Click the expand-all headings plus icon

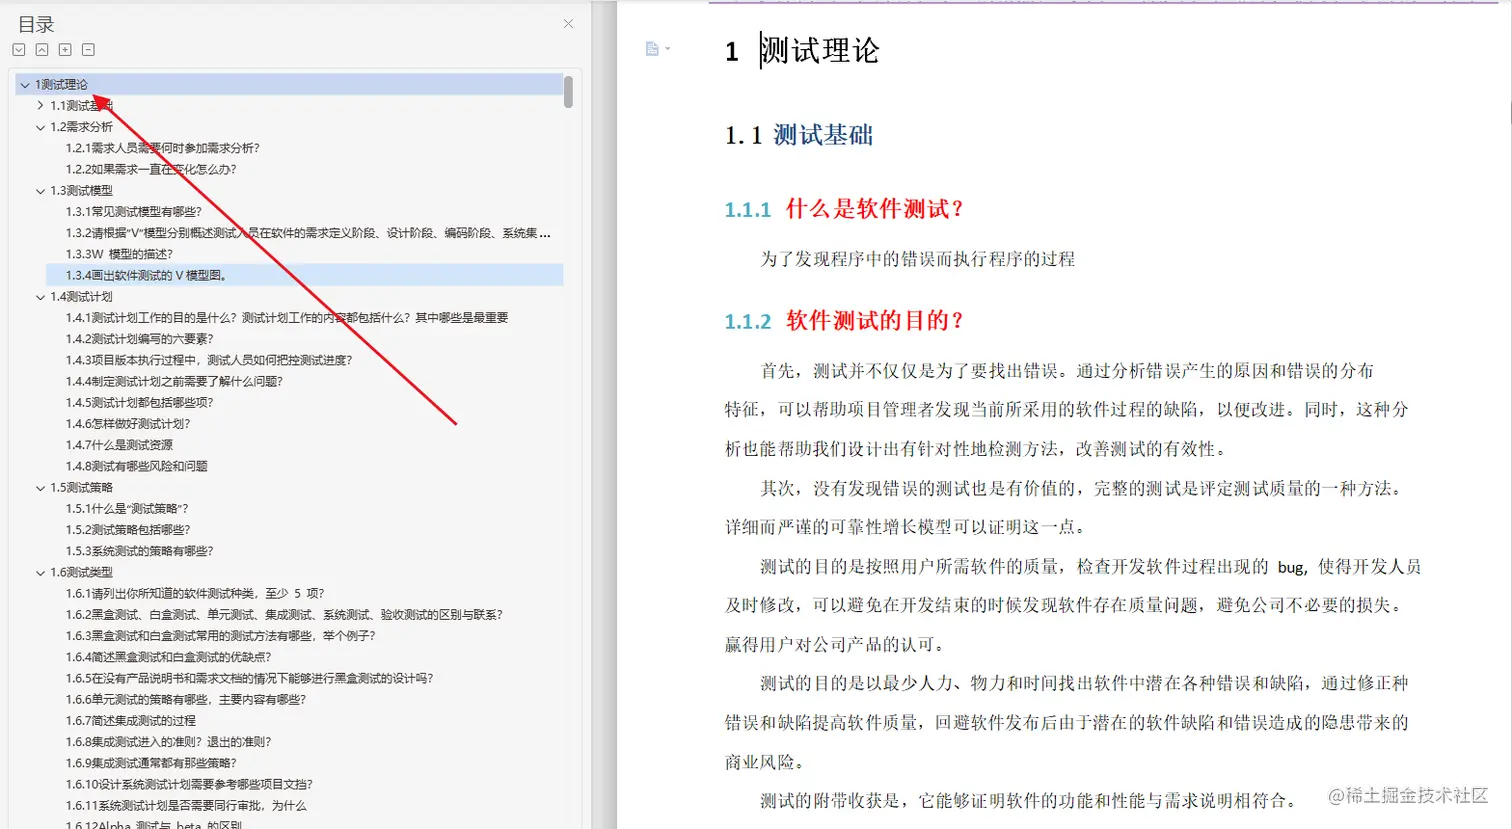[64, 48]
